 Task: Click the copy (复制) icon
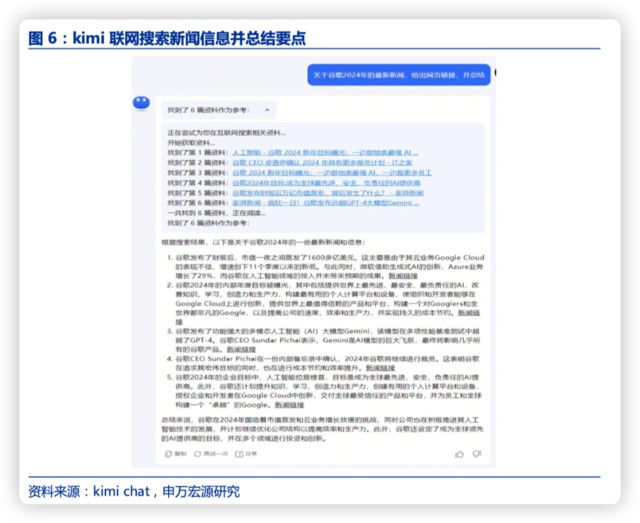pyautogui.click(x=168, y=454)
